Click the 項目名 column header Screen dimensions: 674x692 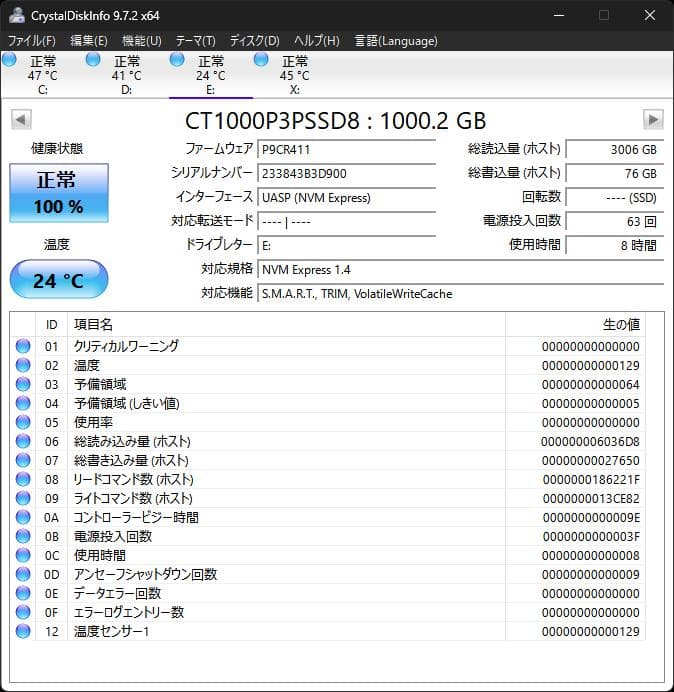(286, 325)
